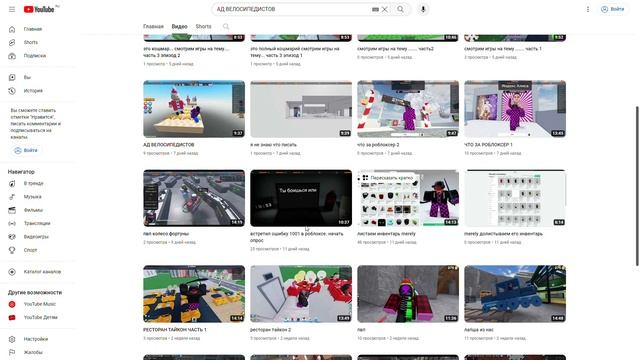Search within the channel magnifier icon
Viewport: 640px width, 360px height.
click(x=226, y=27)
